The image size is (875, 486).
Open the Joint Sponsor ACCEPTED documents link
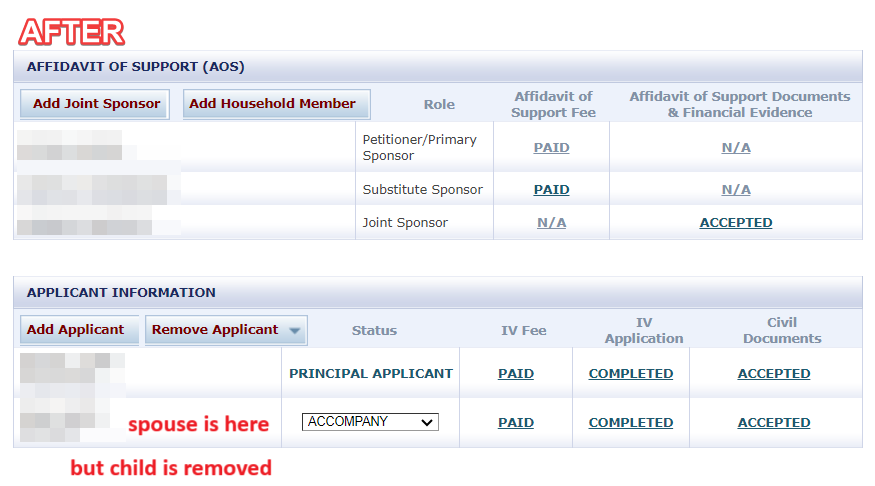click(735, 223)
